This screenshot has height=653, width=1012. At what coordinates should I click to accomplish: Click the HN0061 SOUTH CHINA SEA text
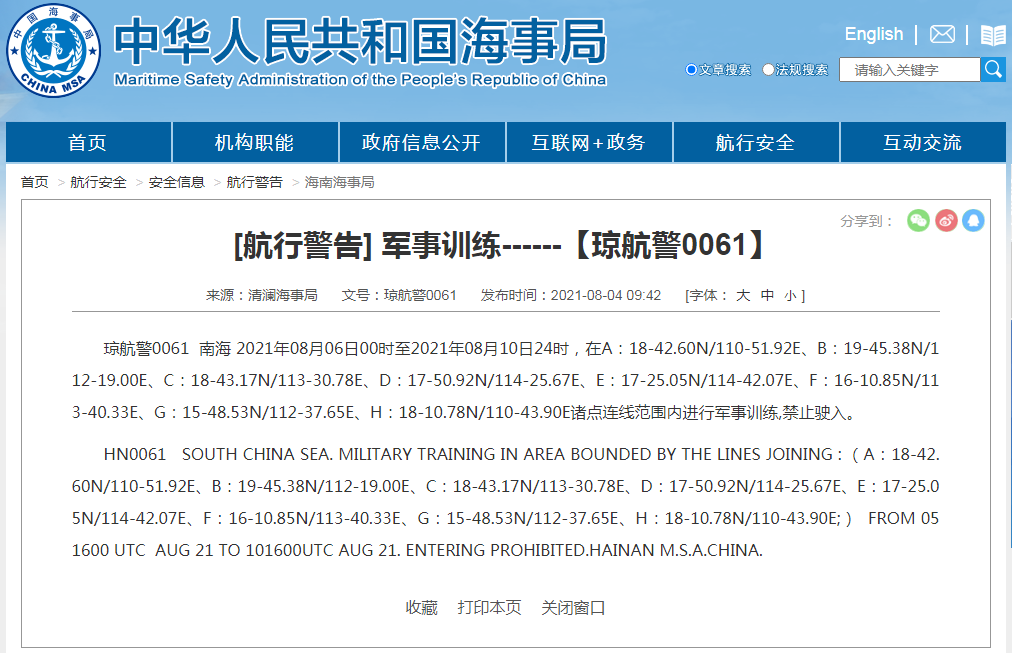tap(218, 454)
